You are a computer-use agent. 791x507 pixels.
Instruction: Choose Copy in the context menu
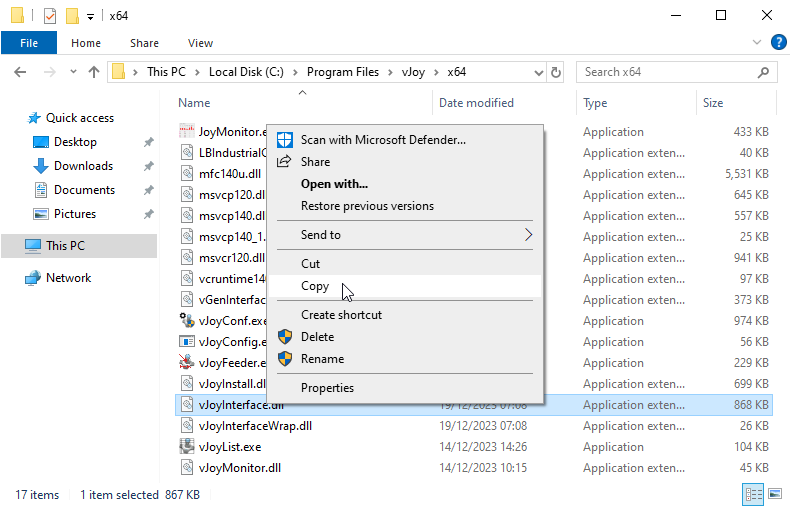coord(405,286)
